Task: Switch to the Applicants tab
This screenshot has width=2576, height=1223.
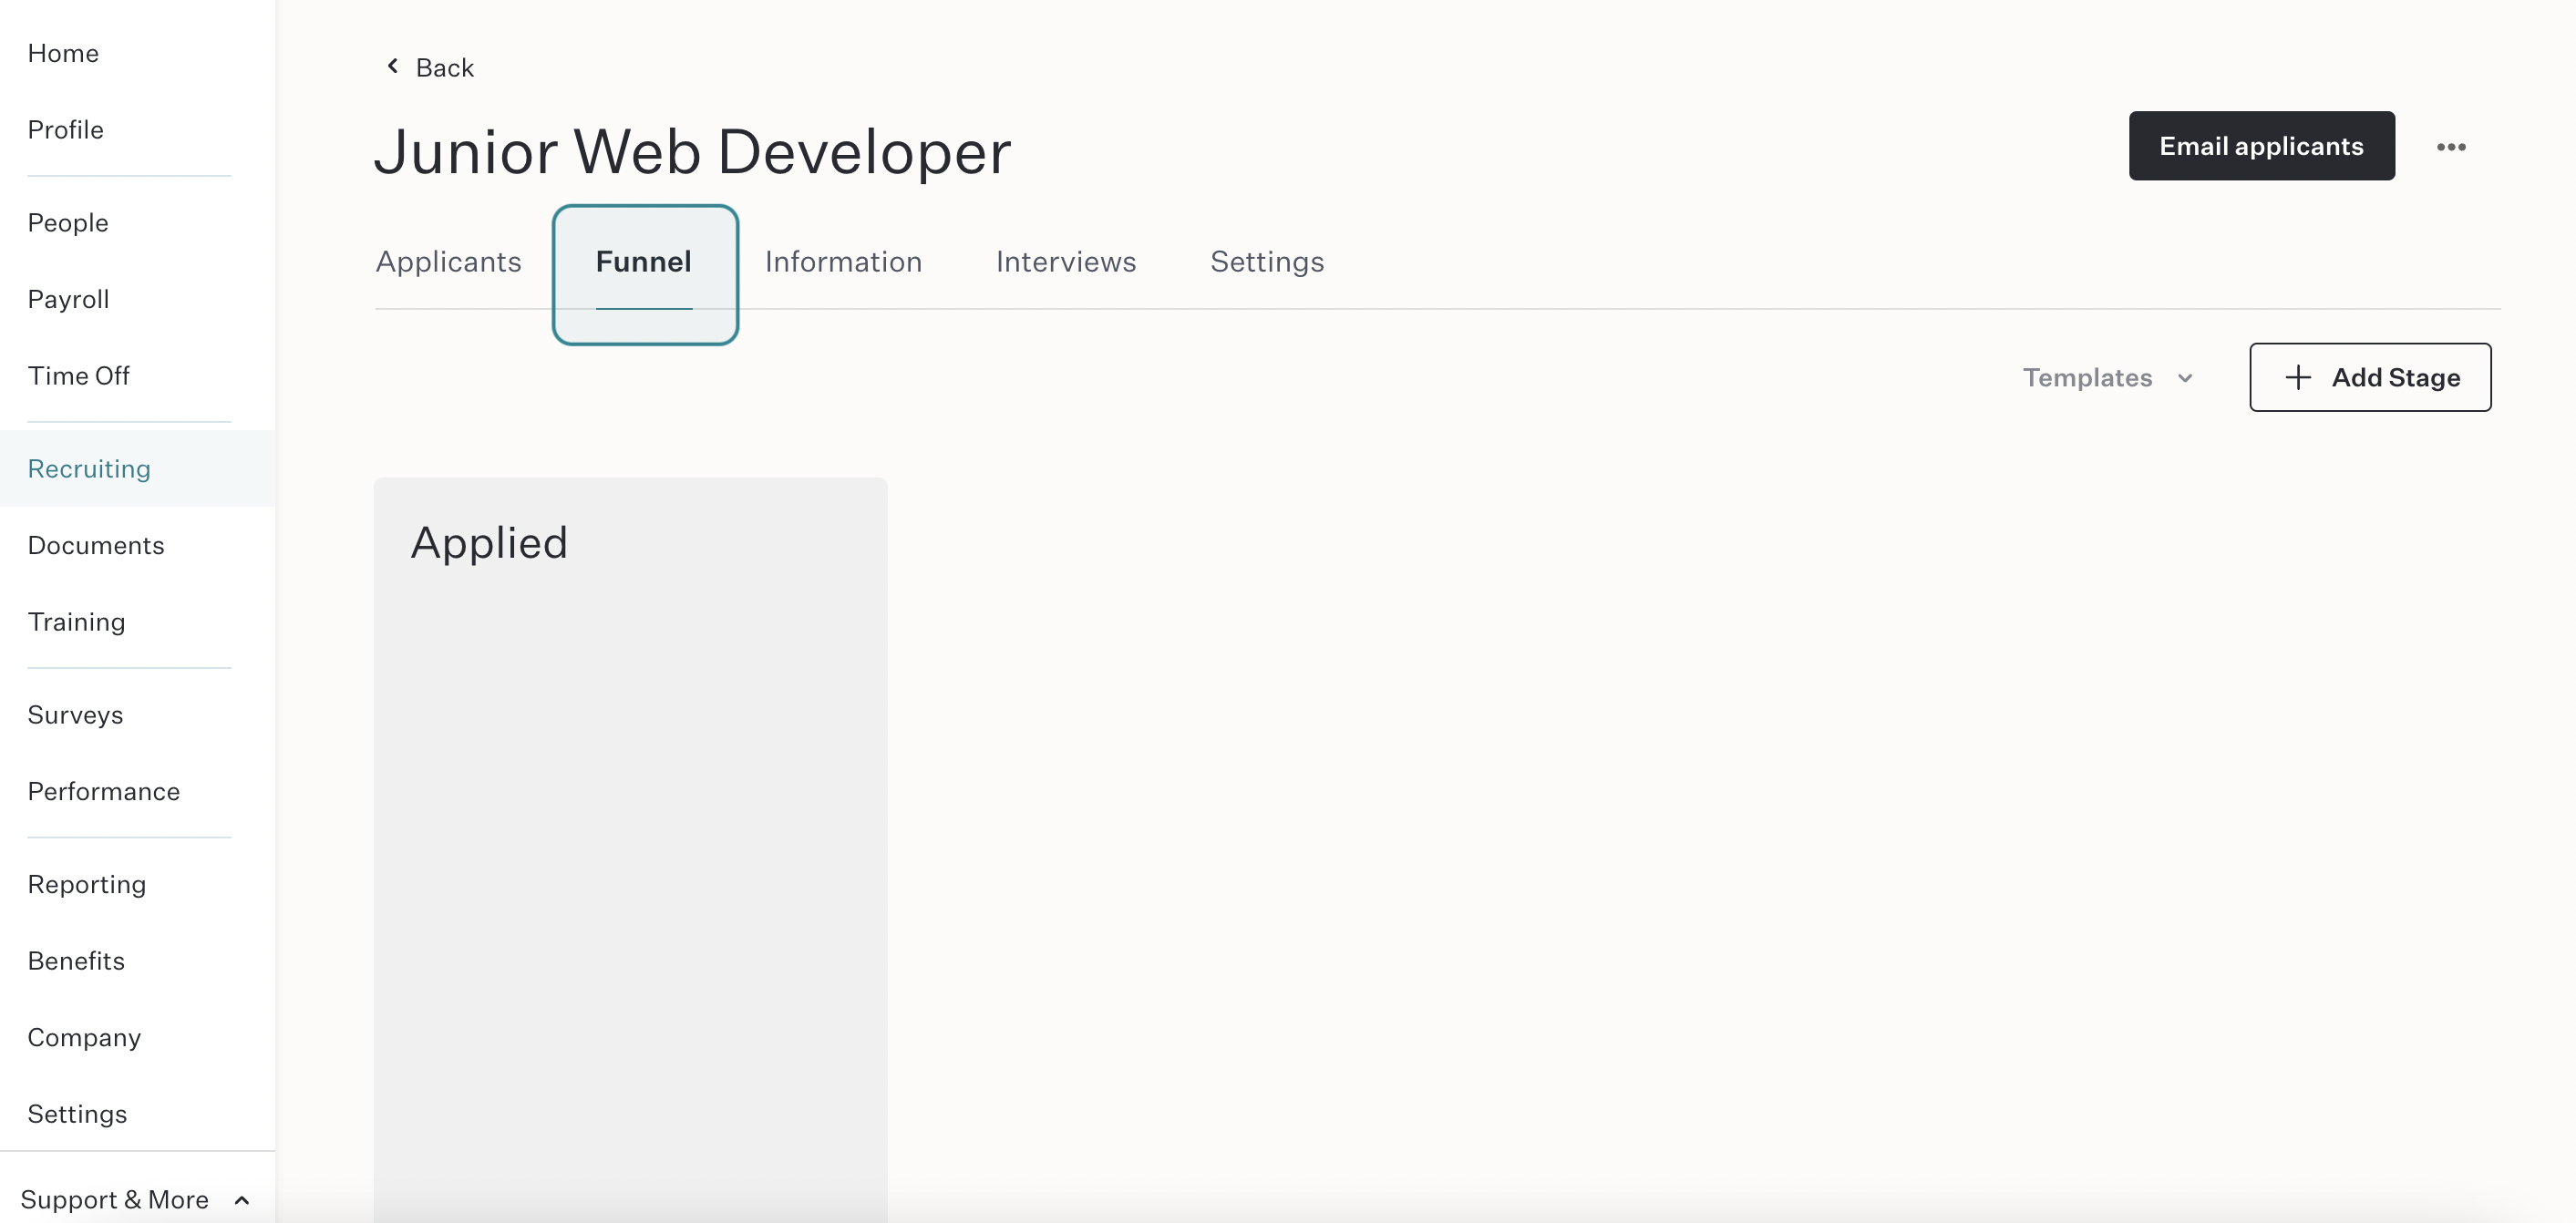Action: coord(449,262)
